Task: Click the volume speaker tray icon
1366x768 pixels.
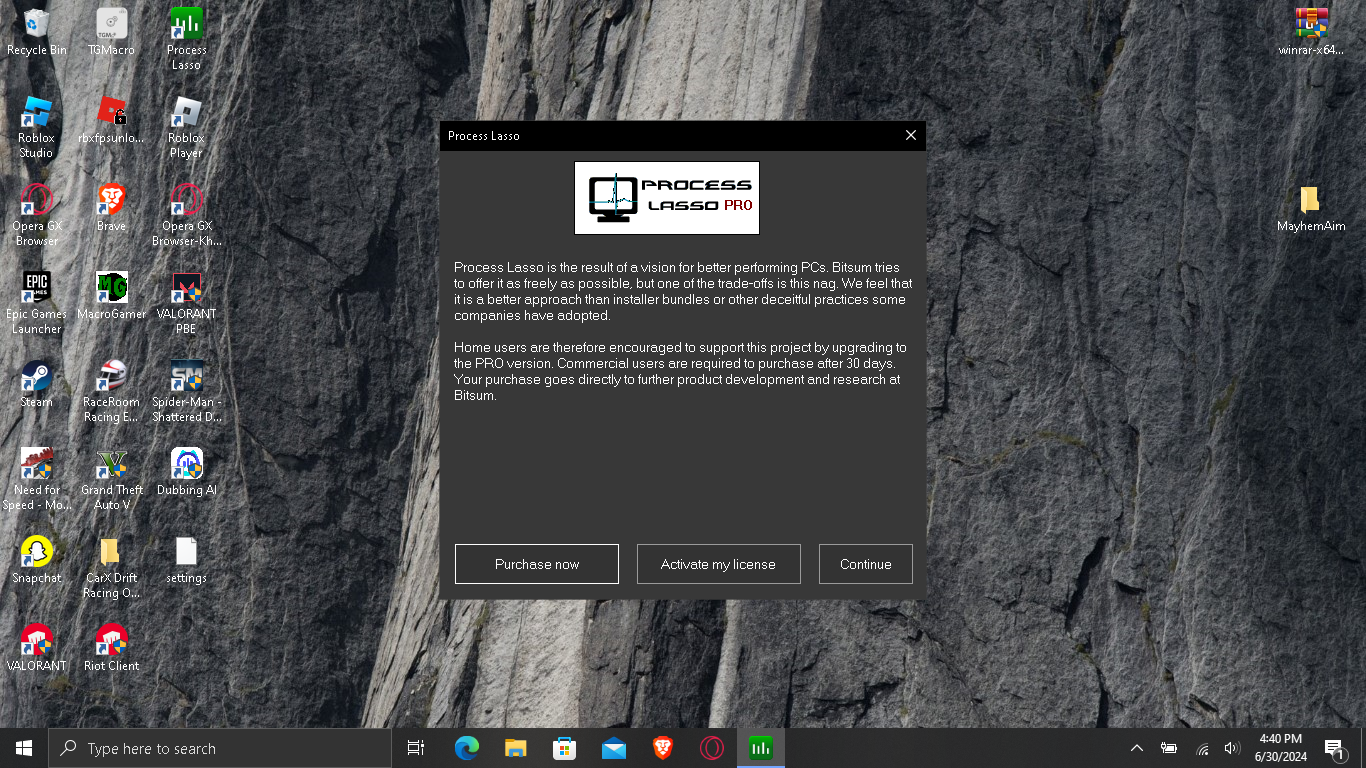Action: (1232, 748)
